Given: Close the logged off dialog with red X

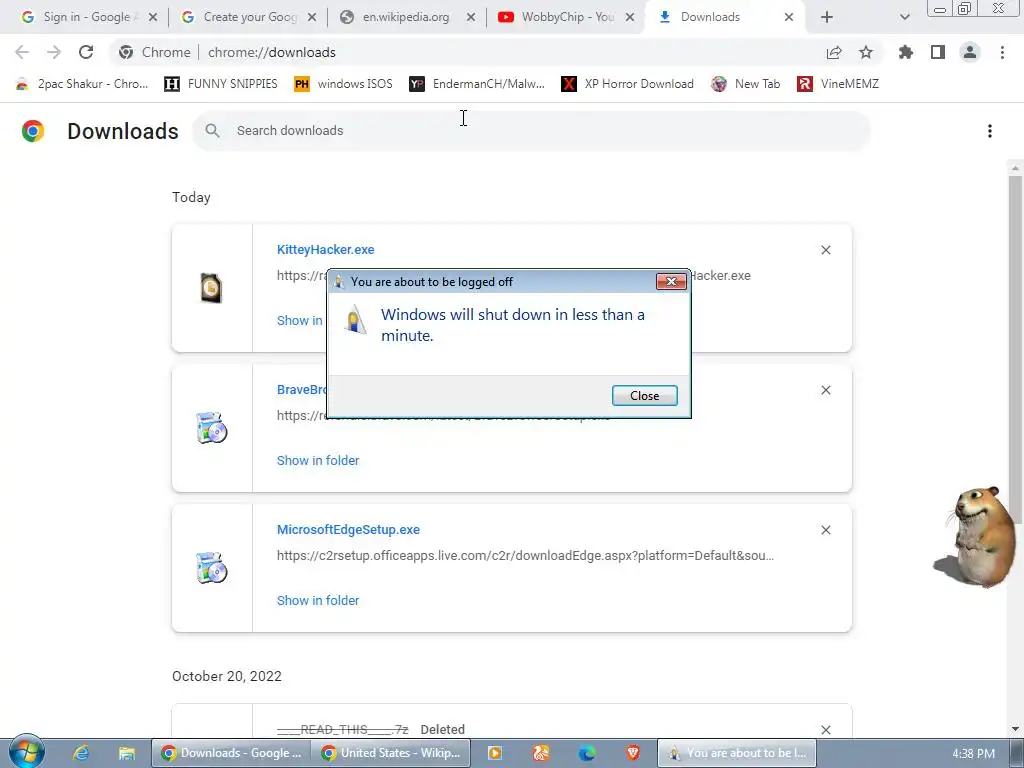Looking at the screenshot, I should (671, 281).
